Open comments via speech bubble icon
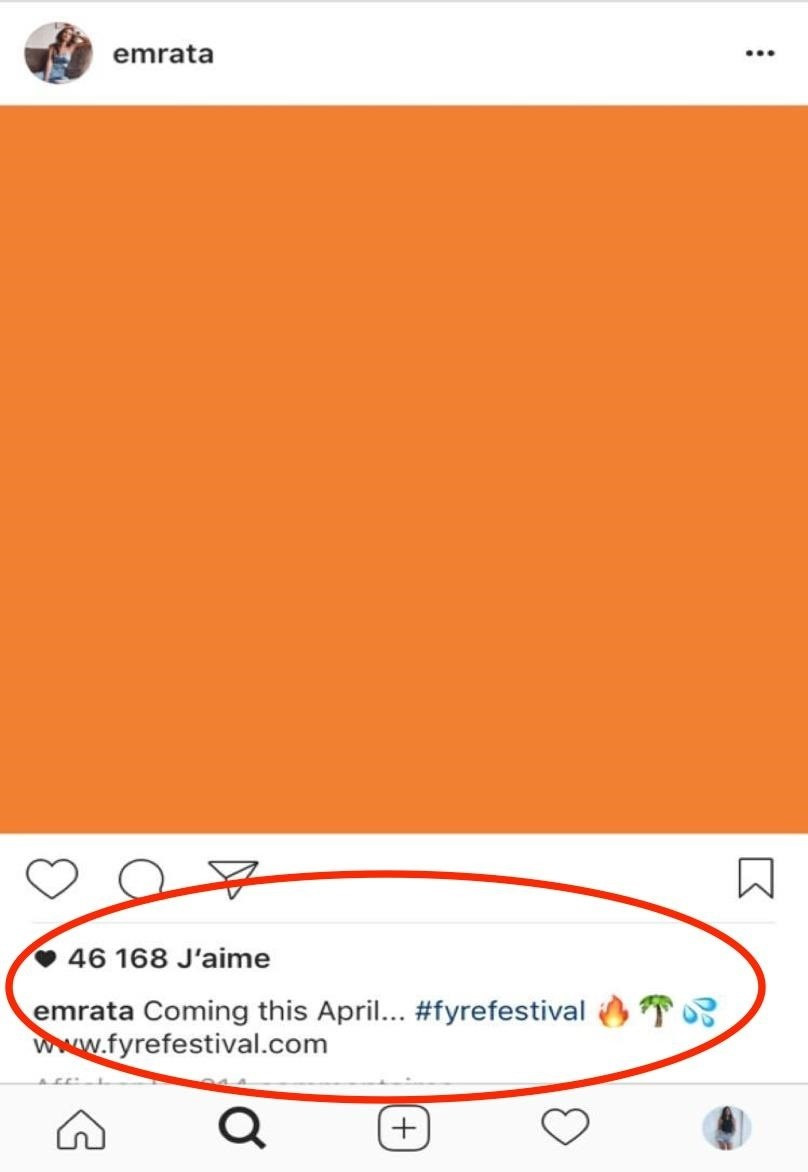 coord(141,878)
